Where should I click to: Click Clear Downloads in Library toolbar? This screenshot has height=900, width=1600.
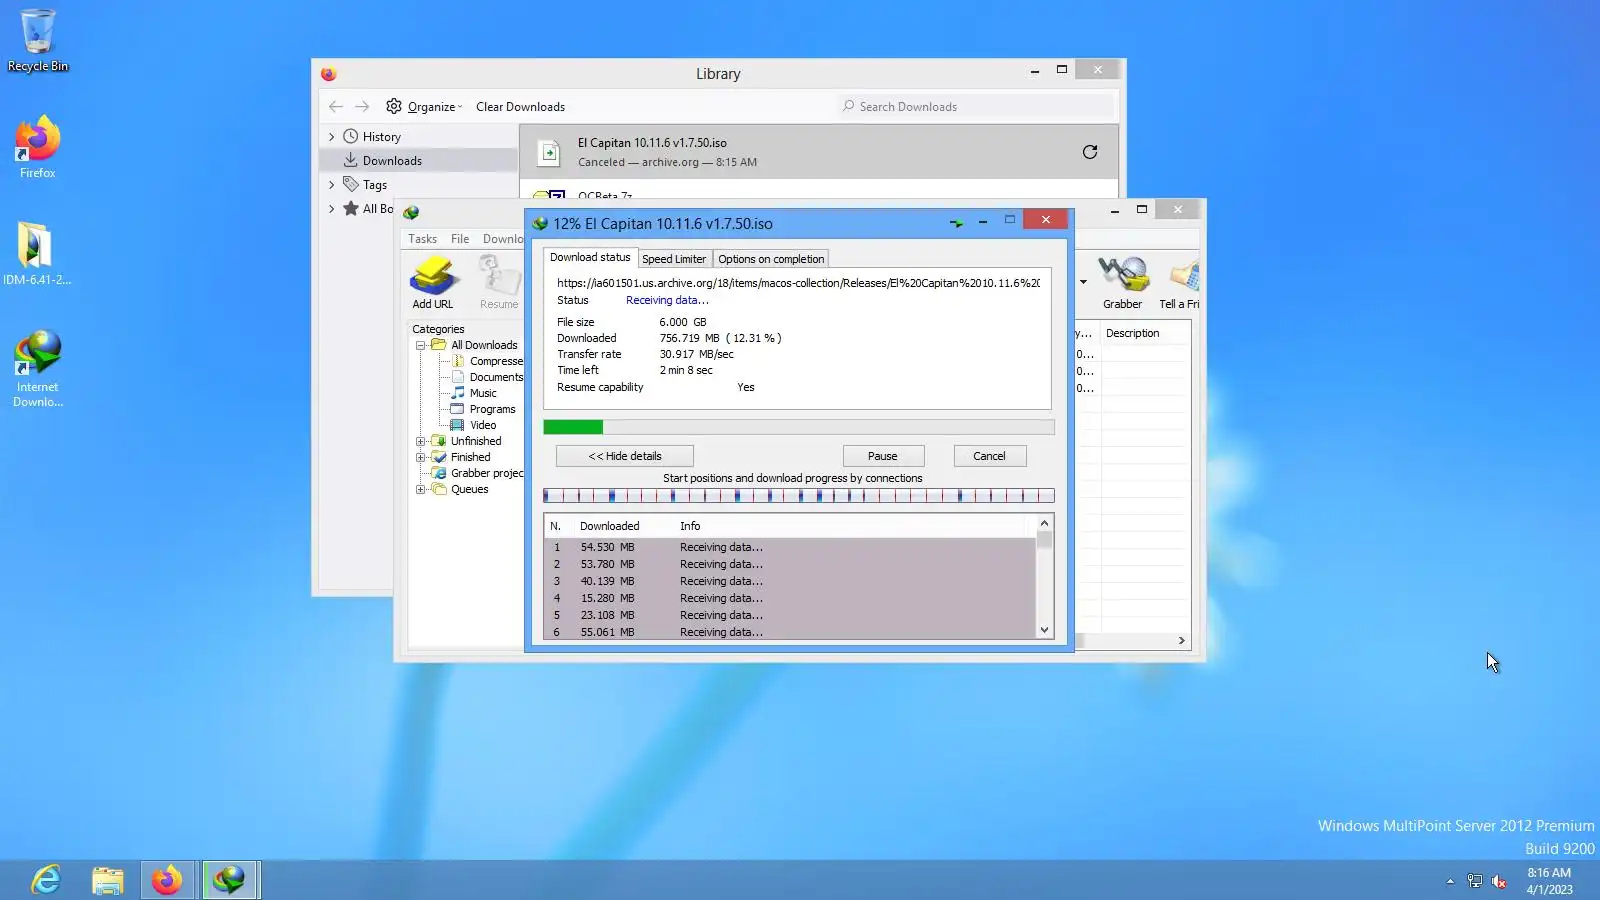pyautogui.click(x=520, y=107)
